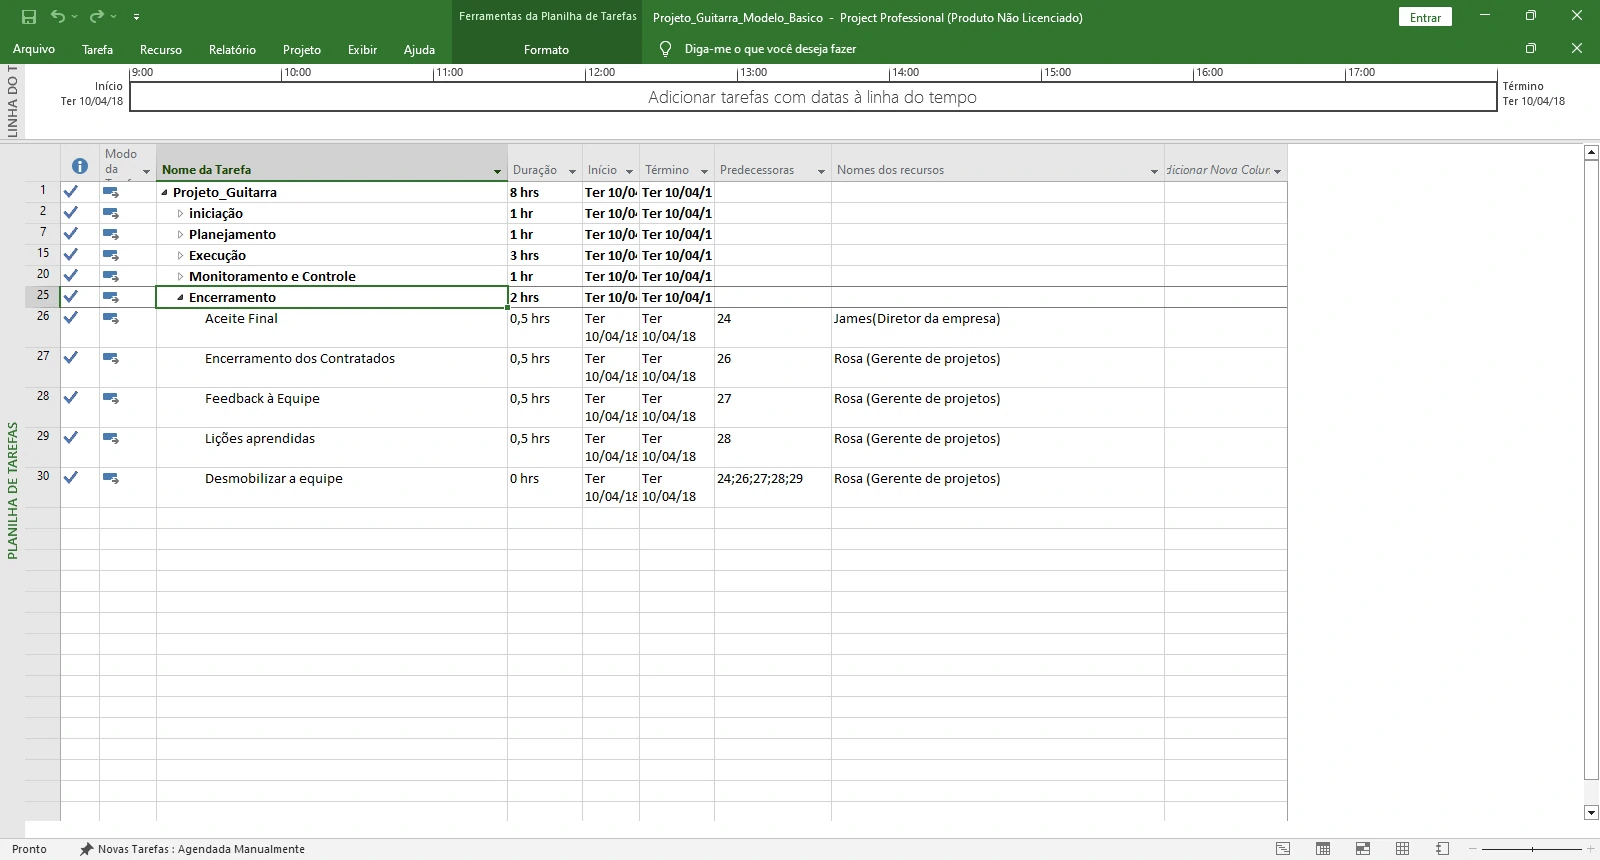Collapse the Projeto_Guitarra summary task
1600x860 pixels.
(164, 193)
